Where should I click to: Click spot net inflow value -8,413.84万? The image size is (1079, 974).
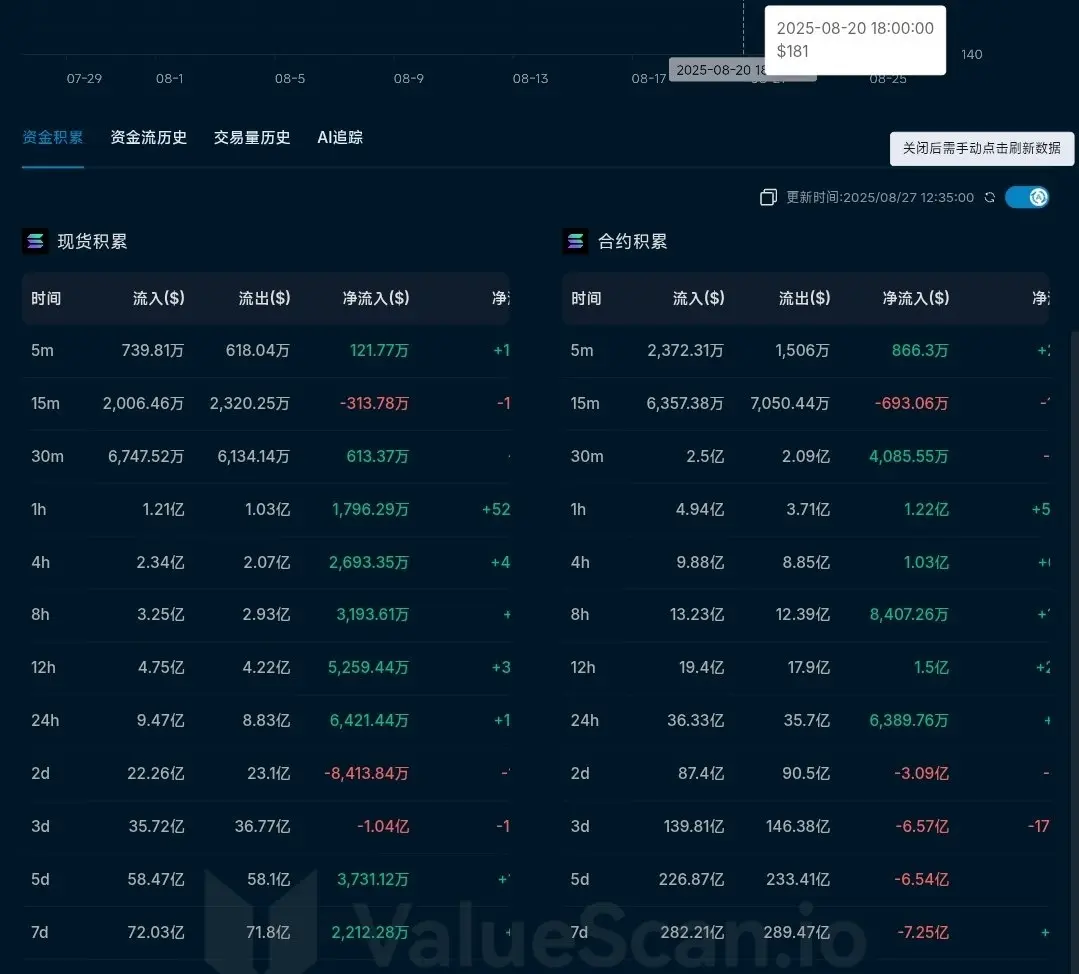pyautogui.click(x=367, y=773)
